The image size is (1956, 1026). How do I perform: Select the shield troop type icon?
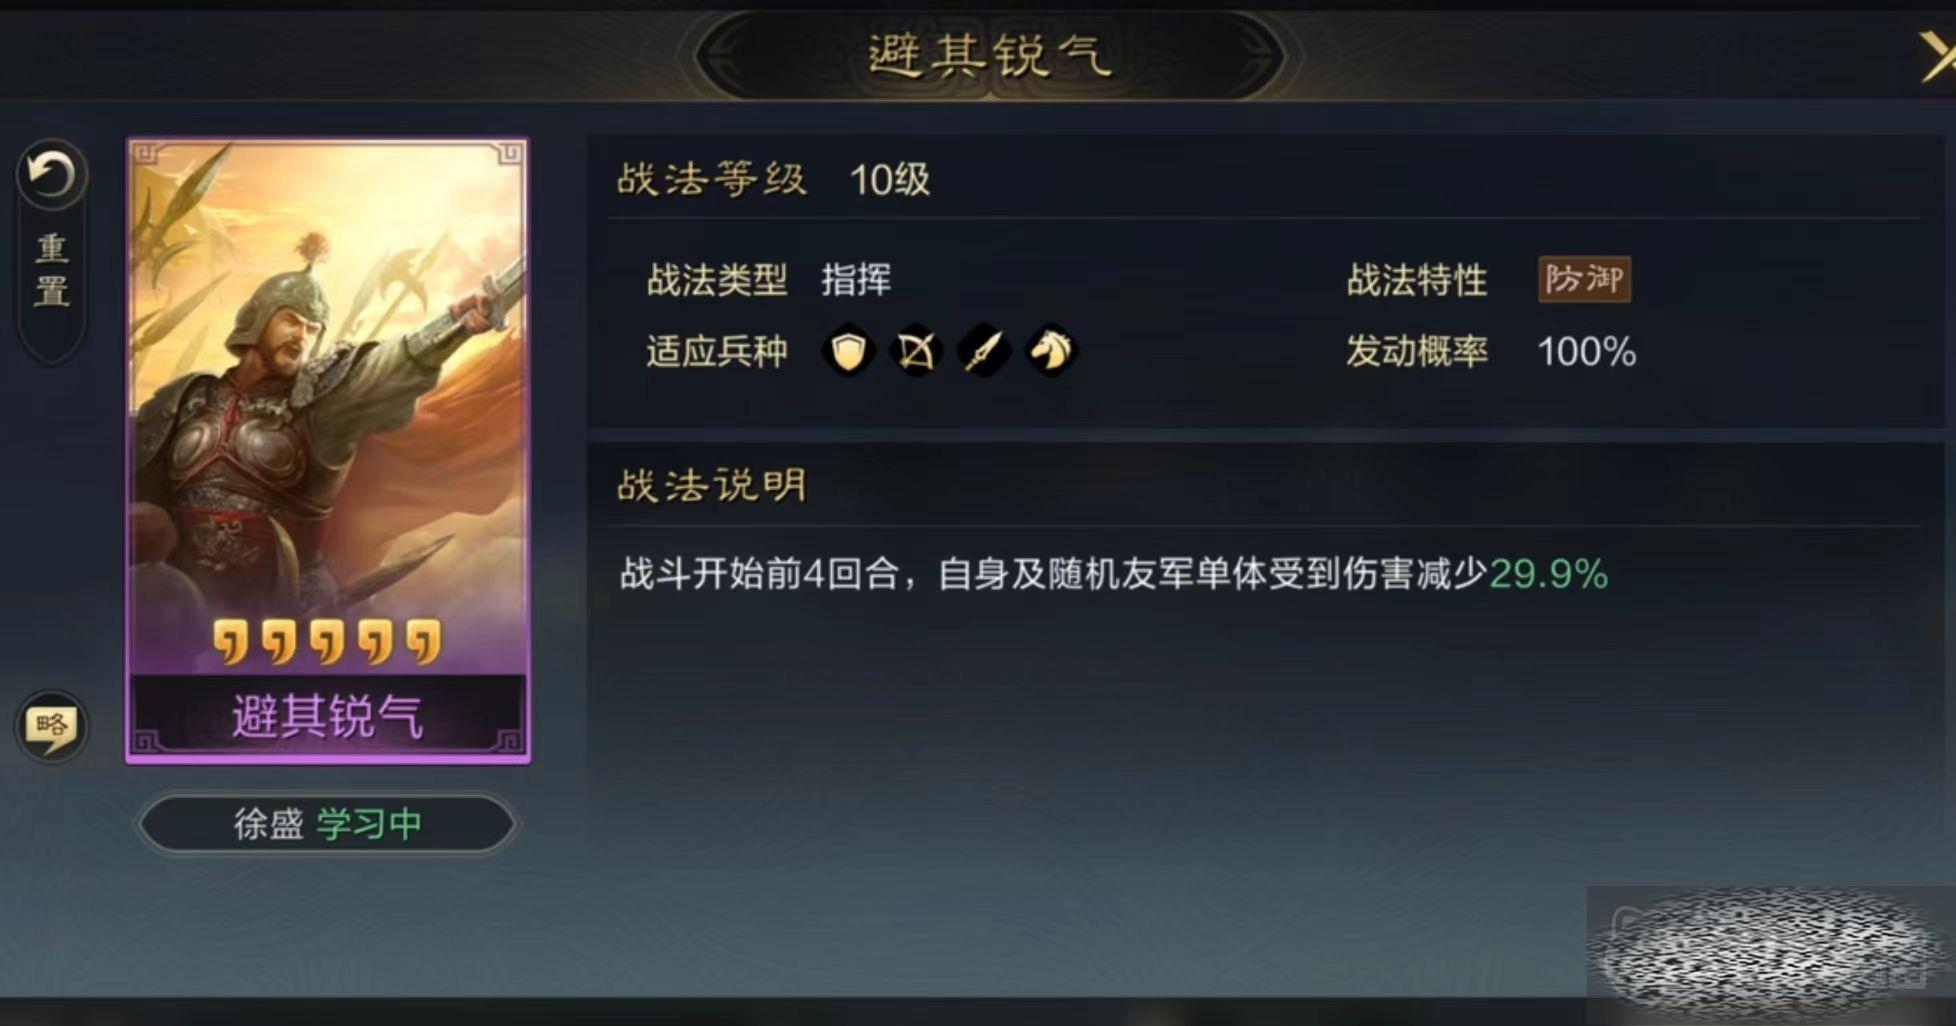(848, 351)
